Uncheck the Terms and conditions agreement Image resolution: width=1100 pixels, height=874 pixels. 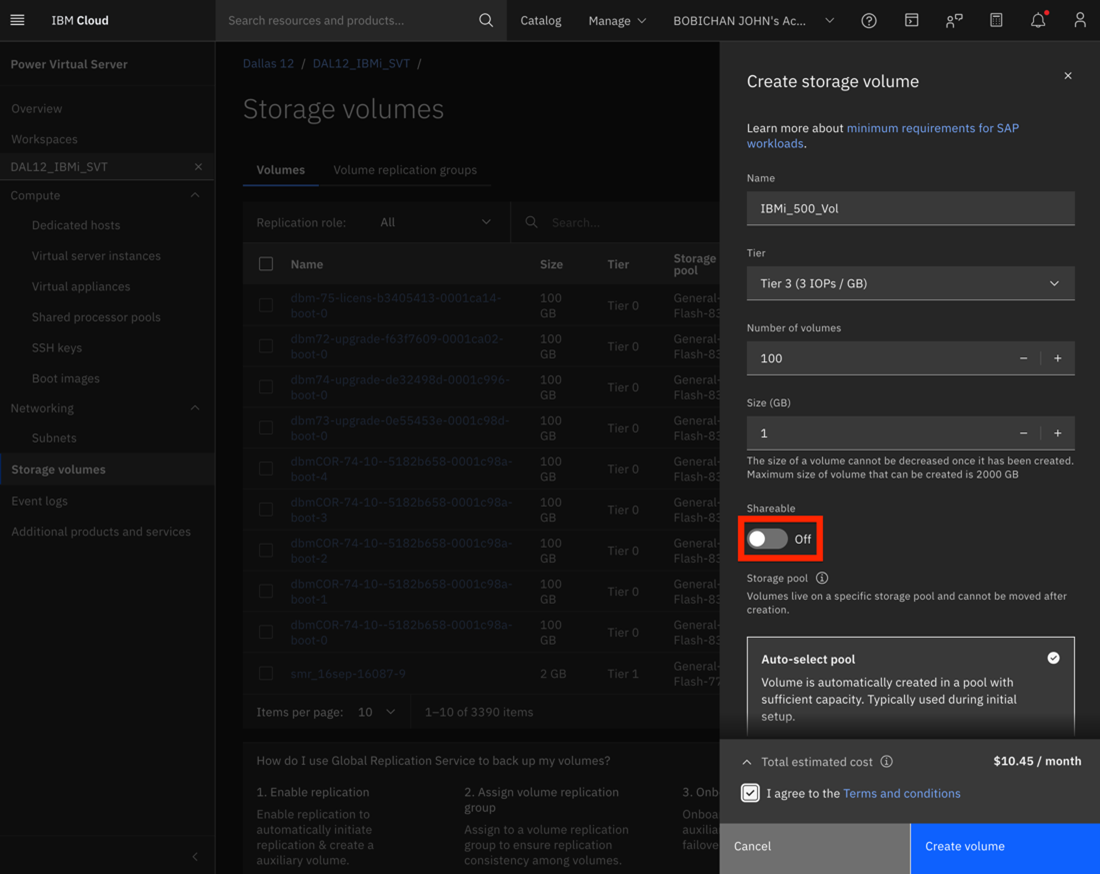[750, 792]
